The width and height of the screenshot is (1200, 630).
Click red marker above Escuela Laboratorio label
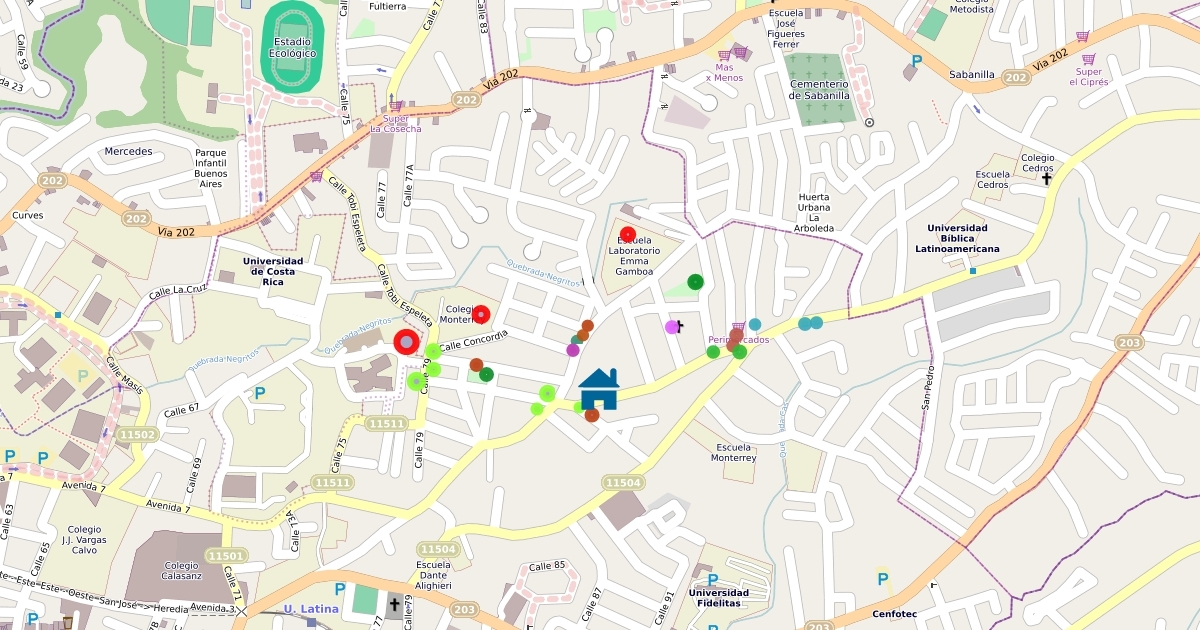click(x=628, y=234)
